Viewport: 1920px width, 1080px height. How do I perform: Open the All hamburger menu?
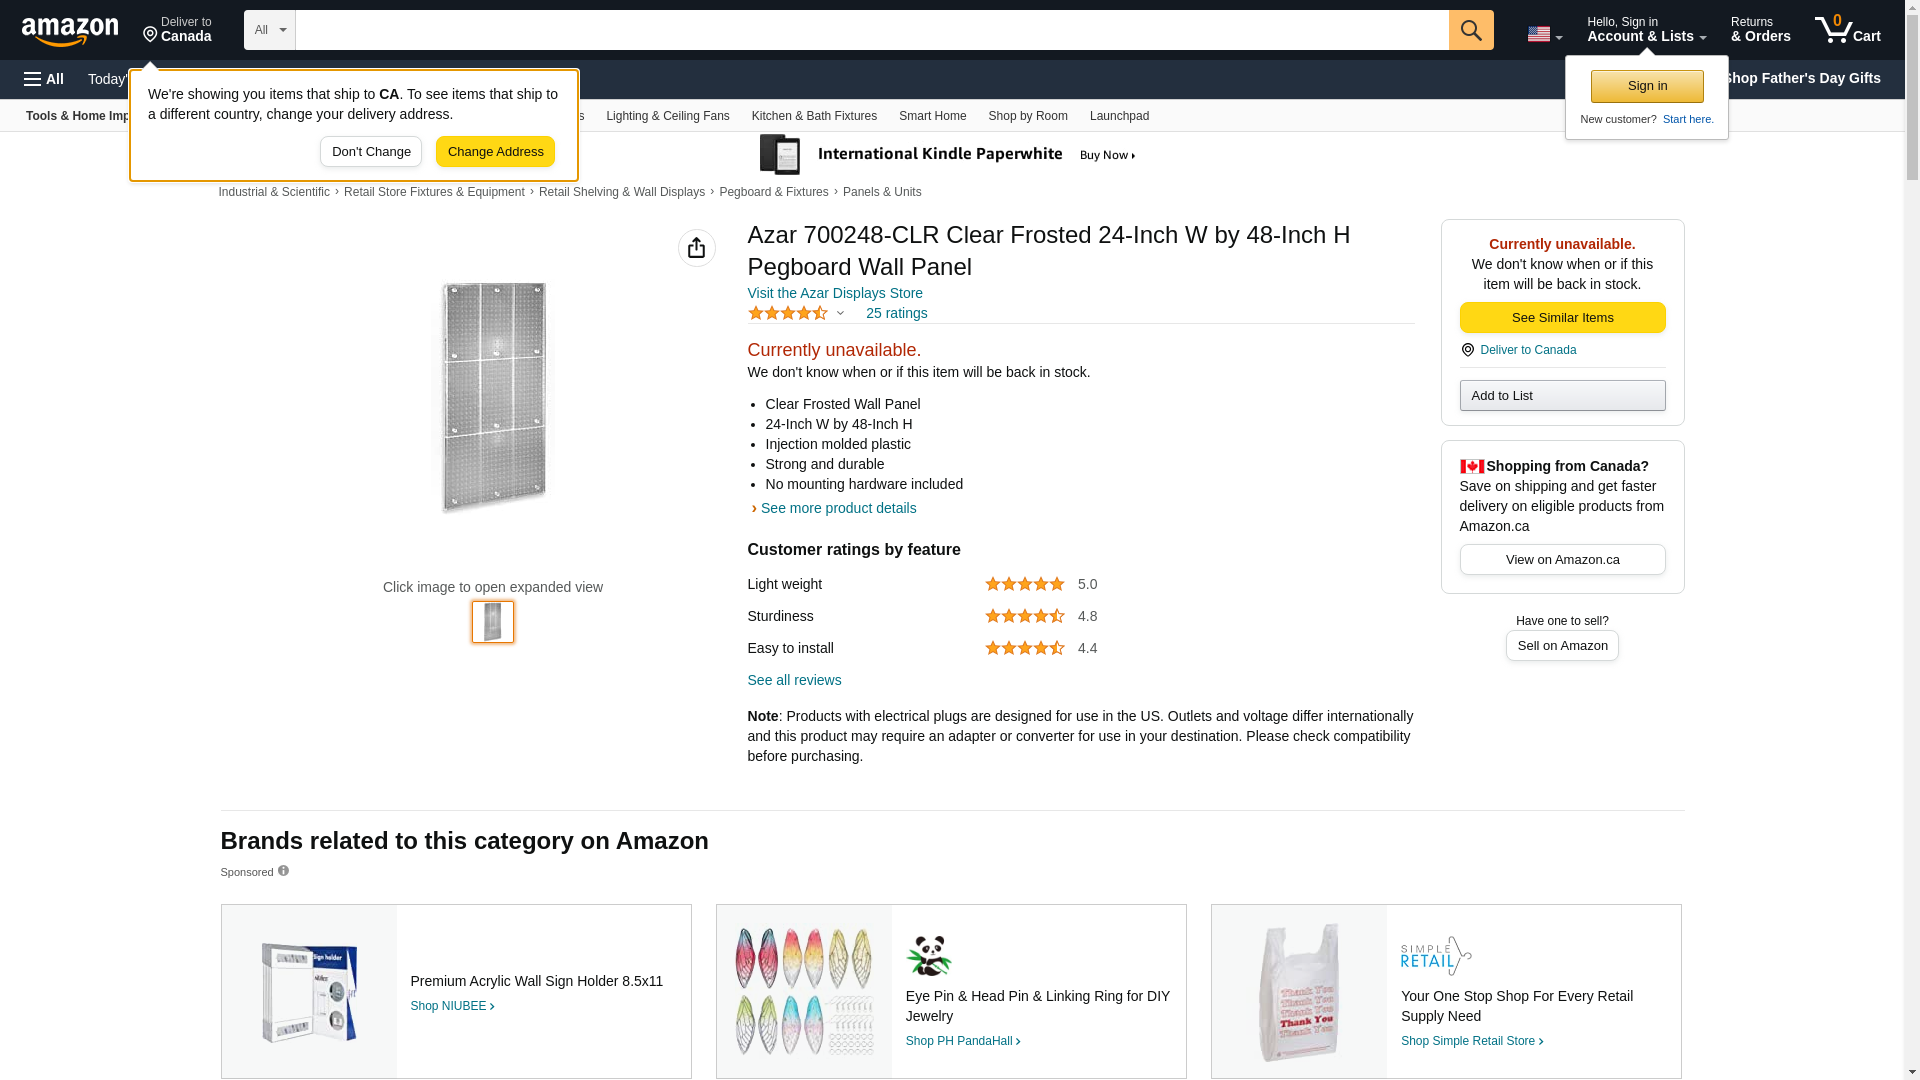(44, 79)
